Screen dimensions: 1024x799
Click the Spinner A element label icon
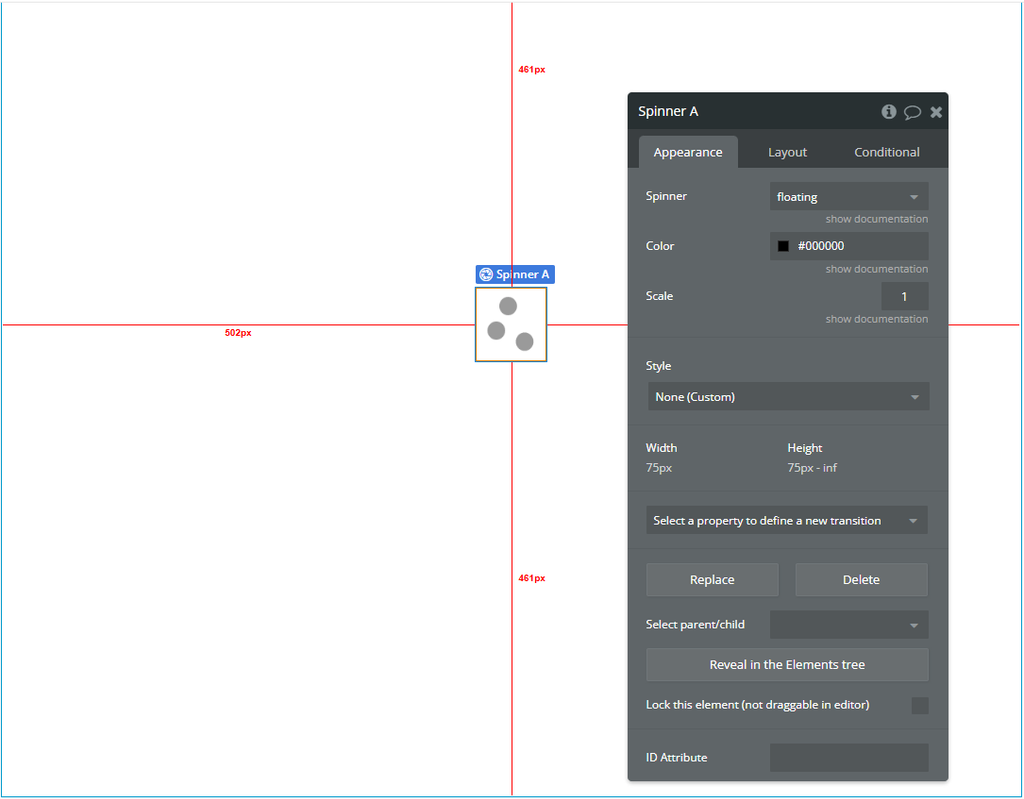(486, 274)
